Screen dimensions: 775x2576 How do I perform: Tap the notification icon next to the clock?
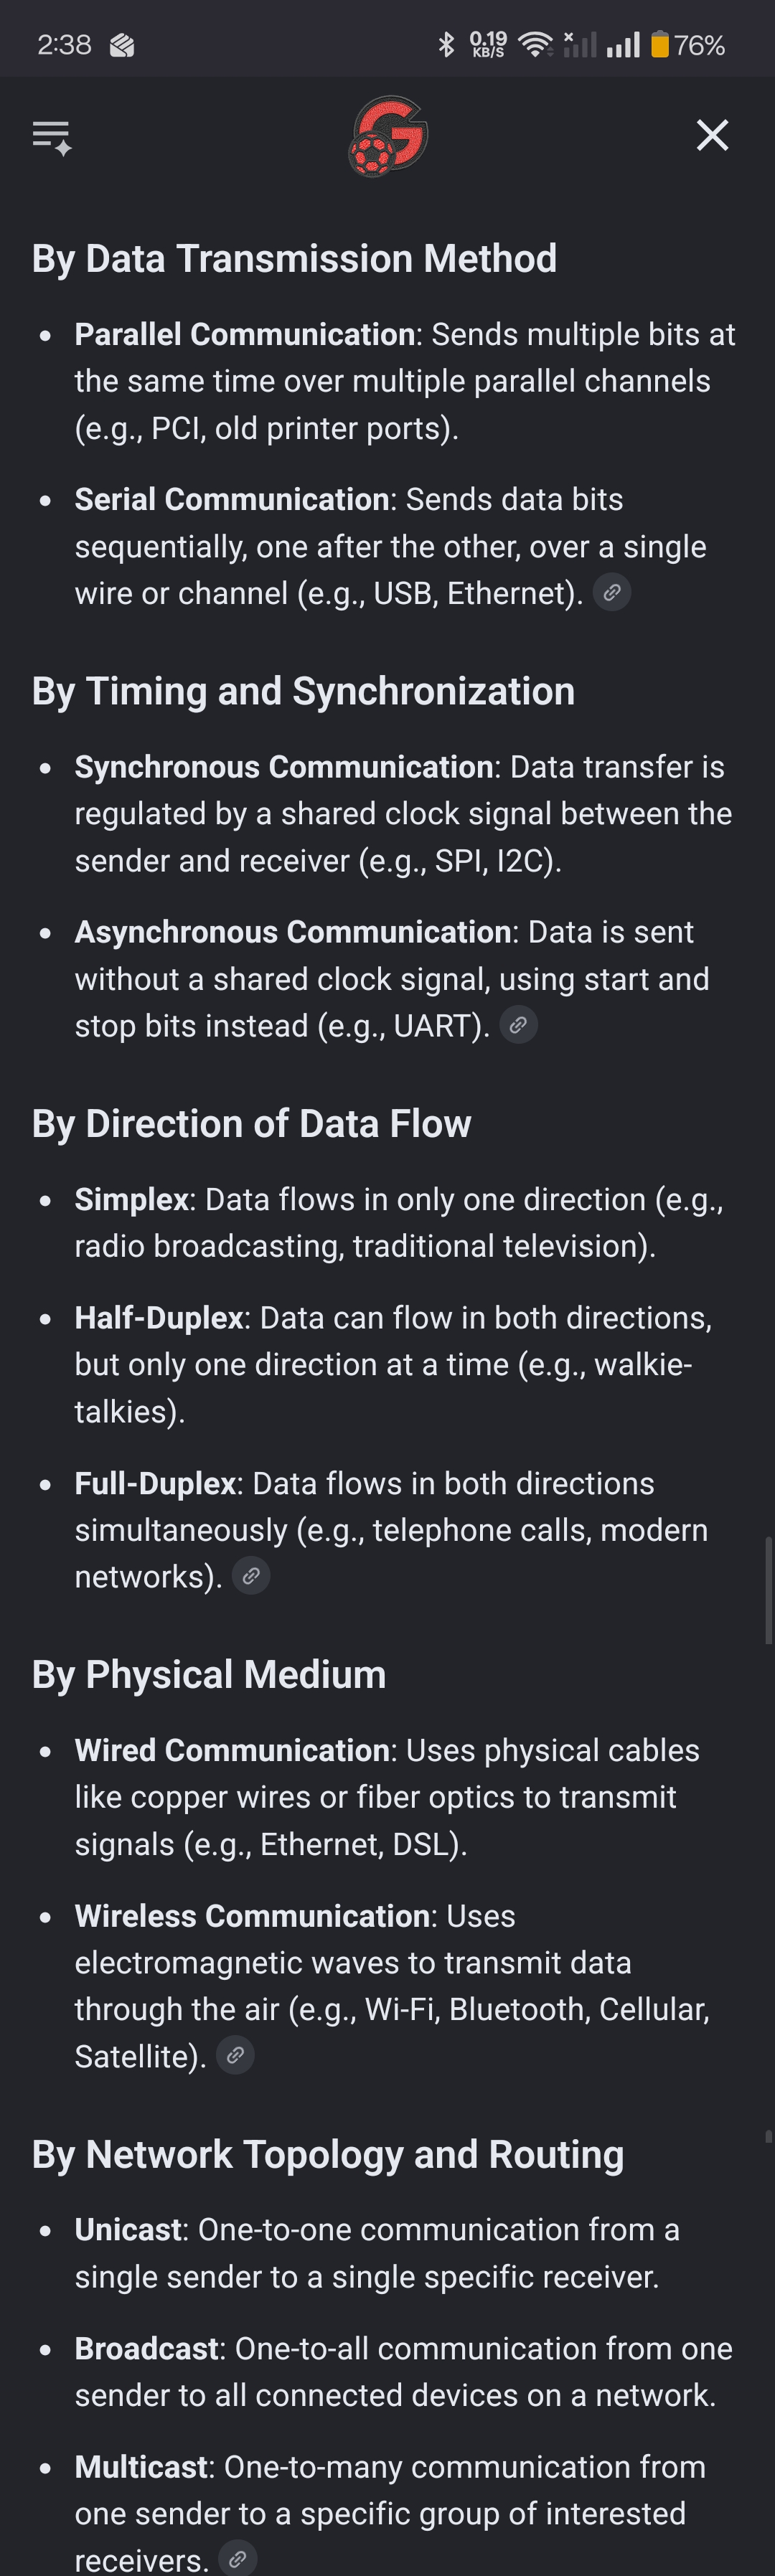point(122,45)
